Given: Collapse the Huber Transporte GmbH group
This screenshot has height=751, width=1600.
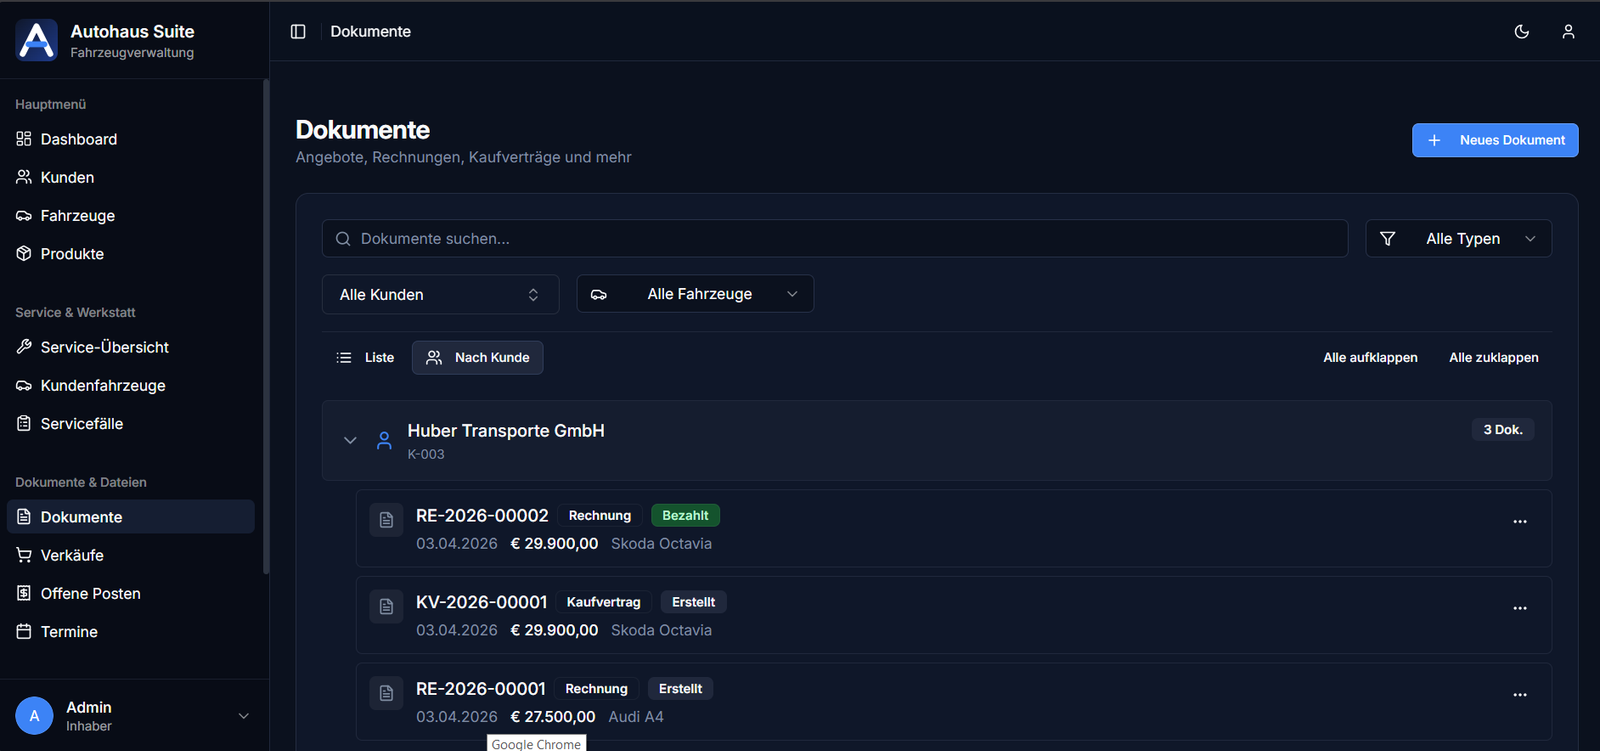Looking at the screenshot, I should coord(350,441).
